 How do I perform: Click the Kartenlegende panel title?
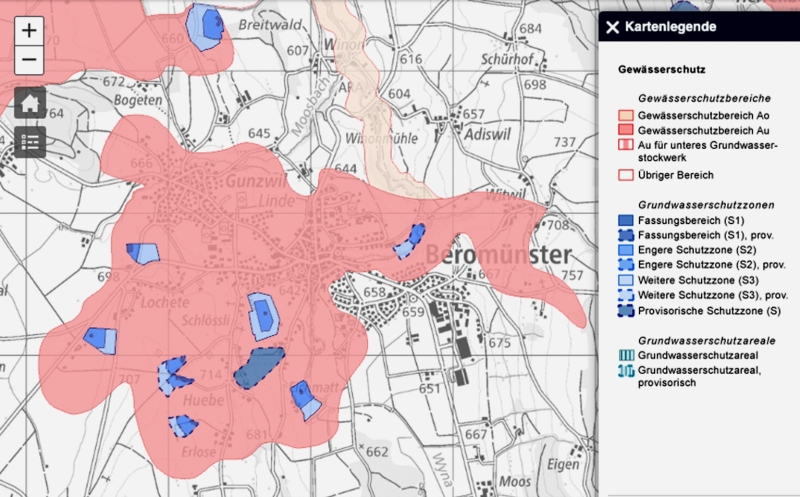point(670,27)
